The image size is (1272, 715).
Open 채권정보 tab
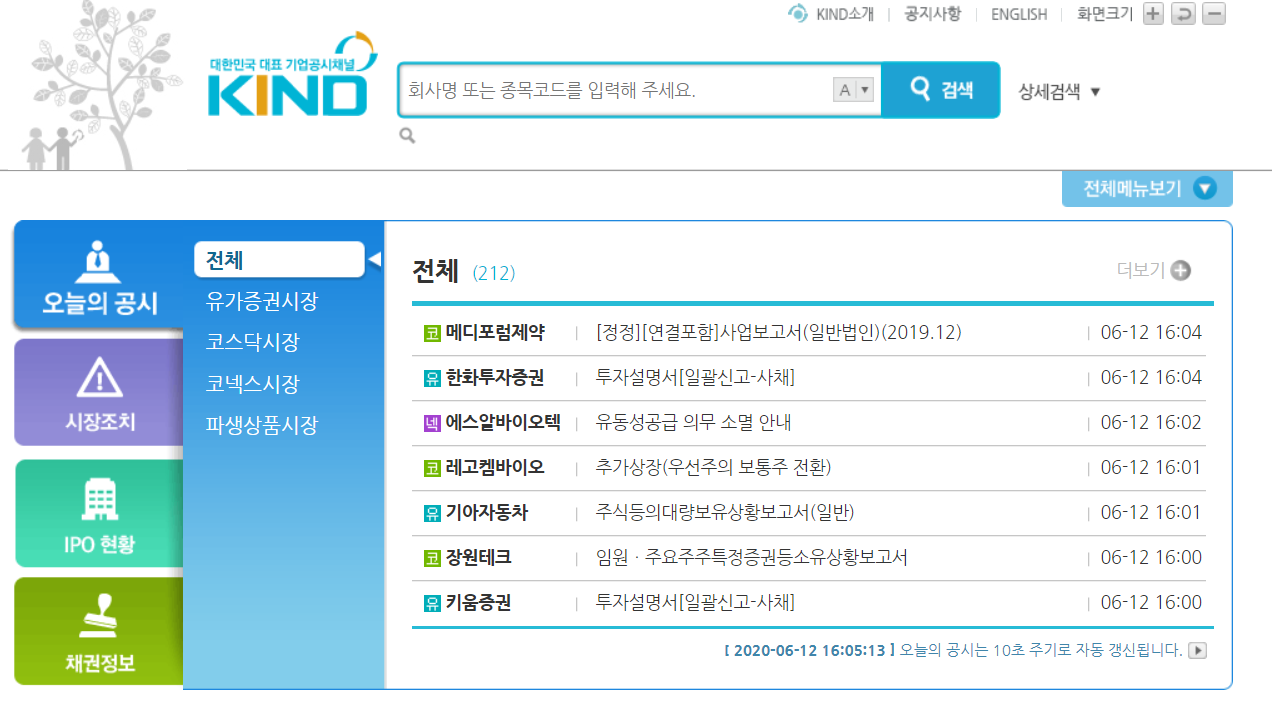pos(99,632)
